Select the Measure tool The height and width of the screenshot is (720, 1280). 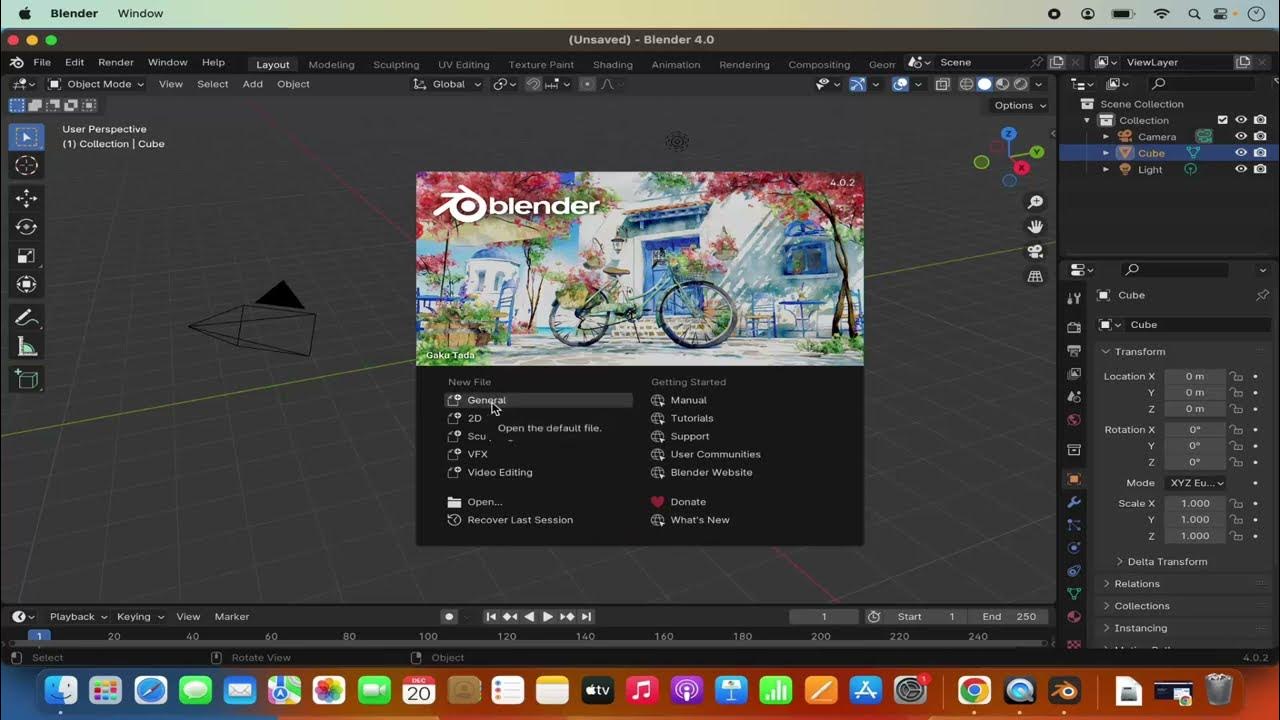pos(26,347)
